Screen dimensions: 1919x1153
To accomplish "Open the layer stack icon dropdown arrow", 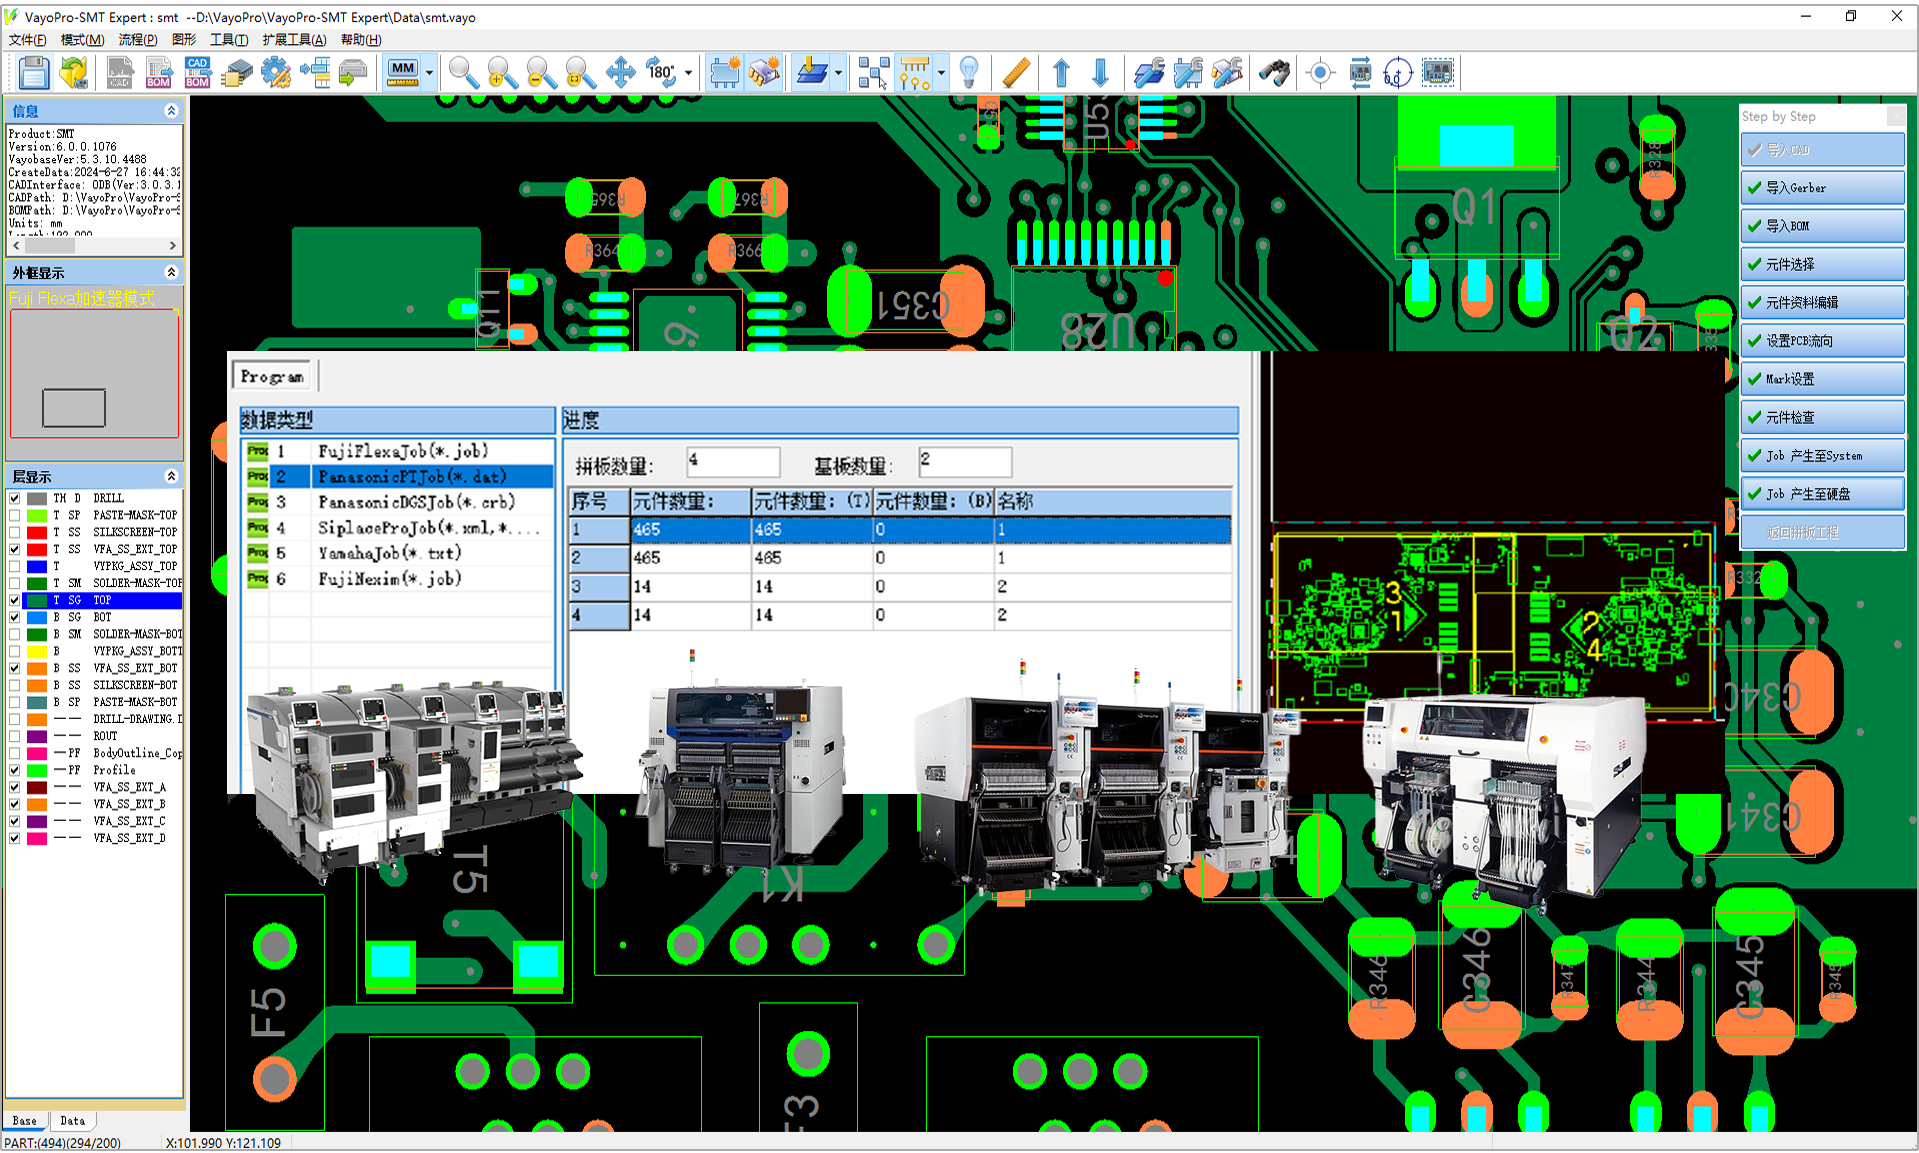I will pyautogui.click(x=838, y=73).
